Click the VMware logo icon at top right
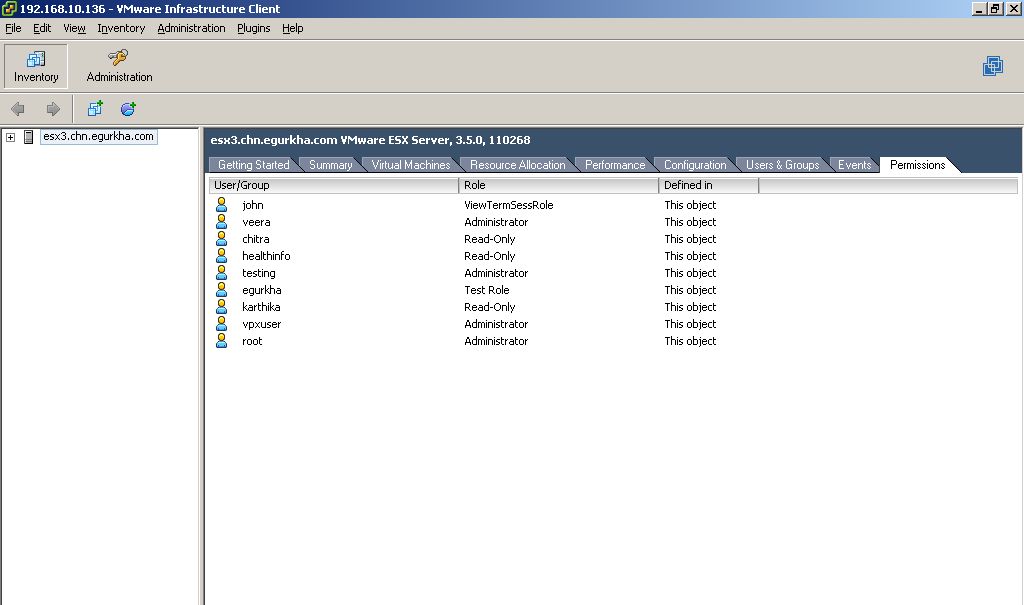 point(993,66)
